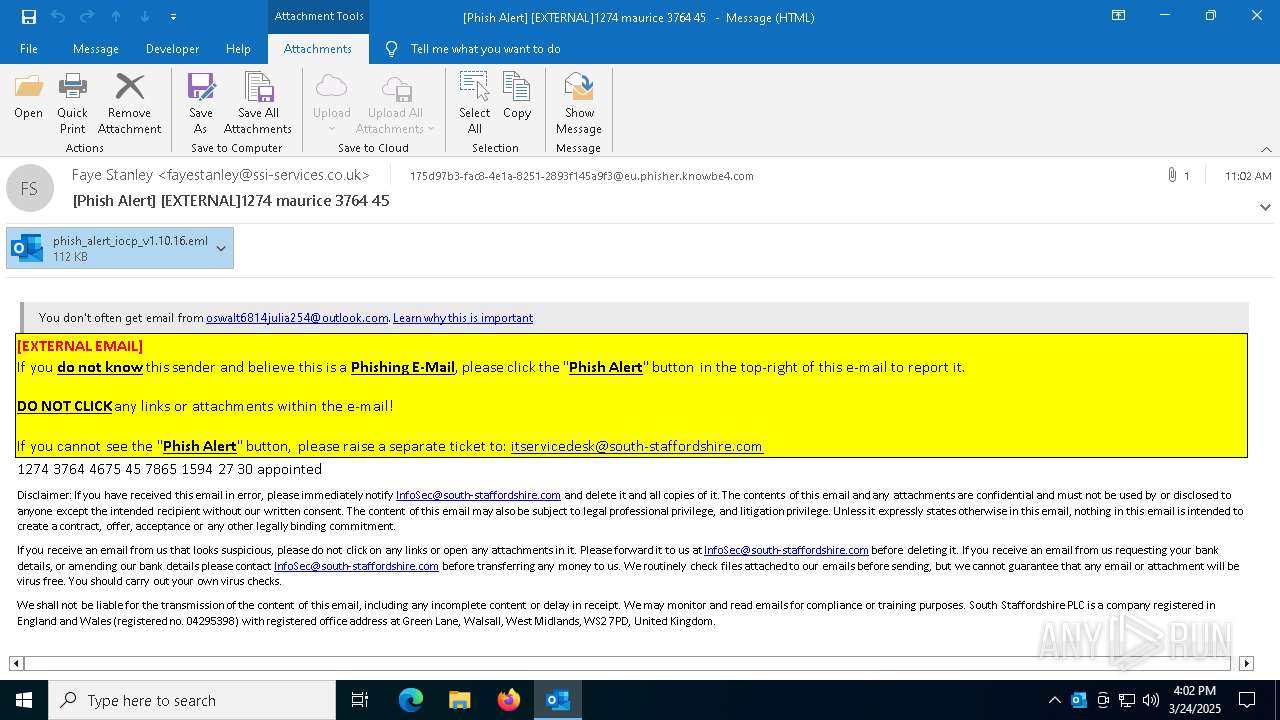The height and width of the screenshot is (720, 1280).
Task: Click Upload All Attachments
Action: click(x=395, y=104)
